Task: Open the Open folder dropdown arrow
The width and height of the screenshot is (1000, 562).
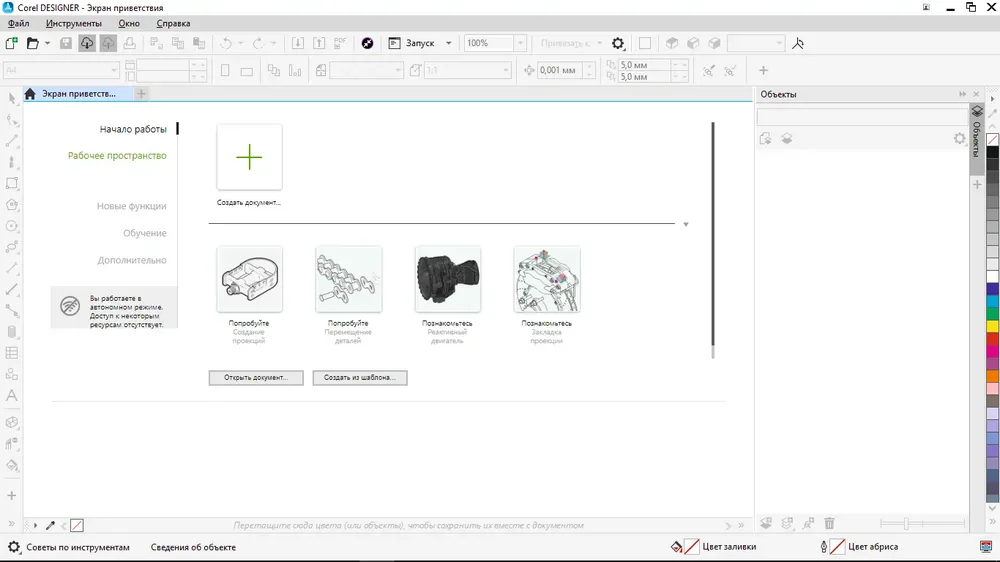Action: point(47,43)
